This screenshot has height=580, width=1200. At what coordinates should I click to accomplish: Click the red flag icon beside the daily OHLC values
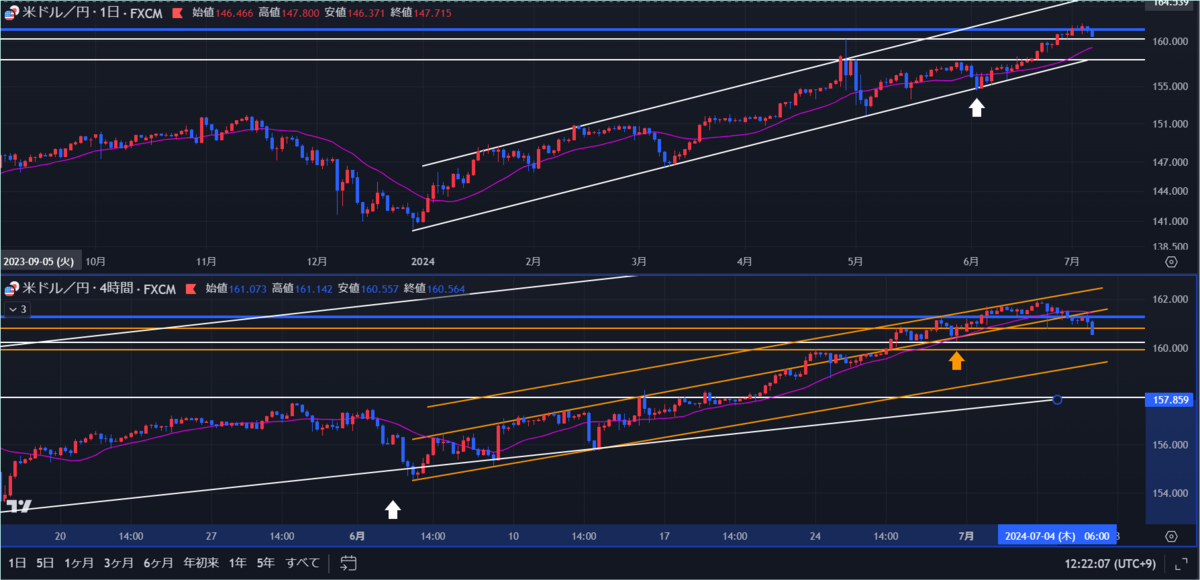[x=178, y=14]
